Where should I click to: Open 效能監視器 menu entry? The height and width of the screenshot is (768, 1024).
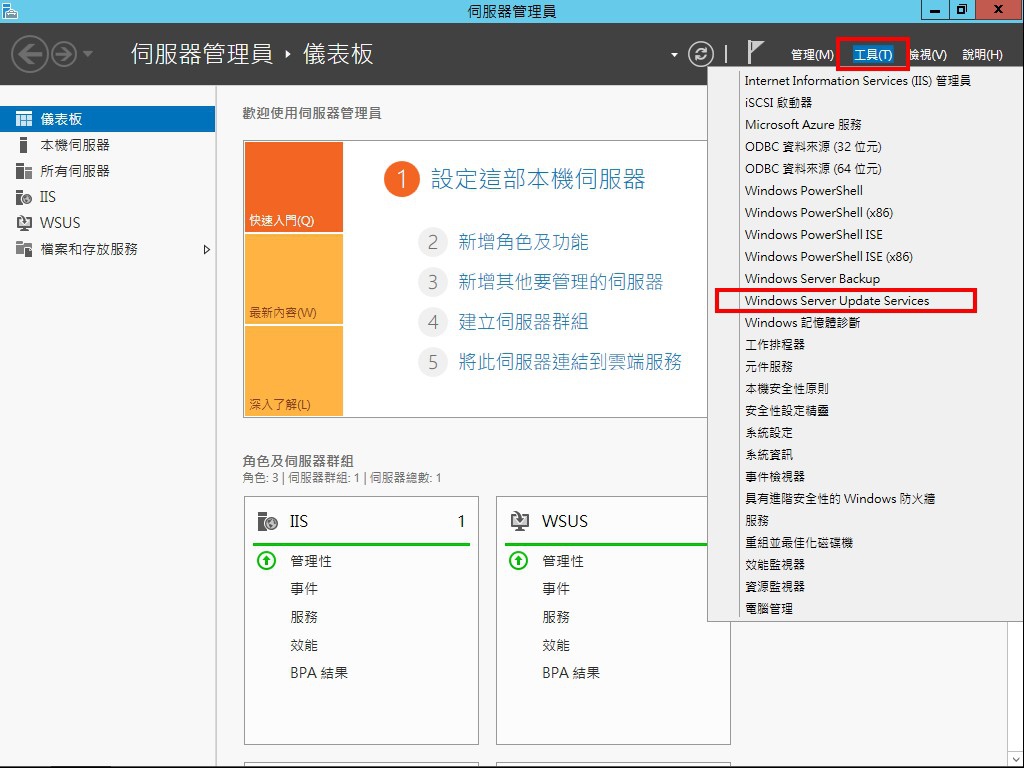click(x=775, y=564)
